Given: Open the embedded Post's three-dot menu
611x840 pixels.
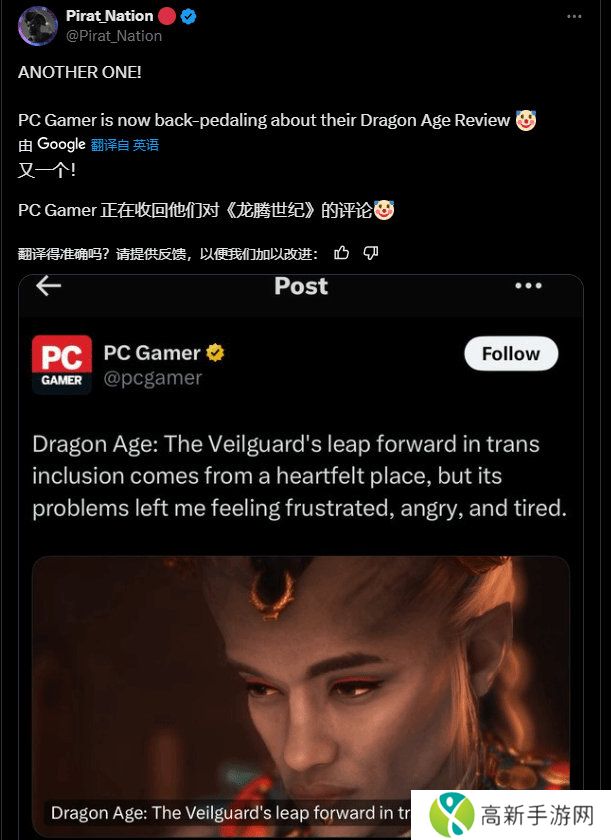Looking at the screenshot, I should [x=528, y=286].
